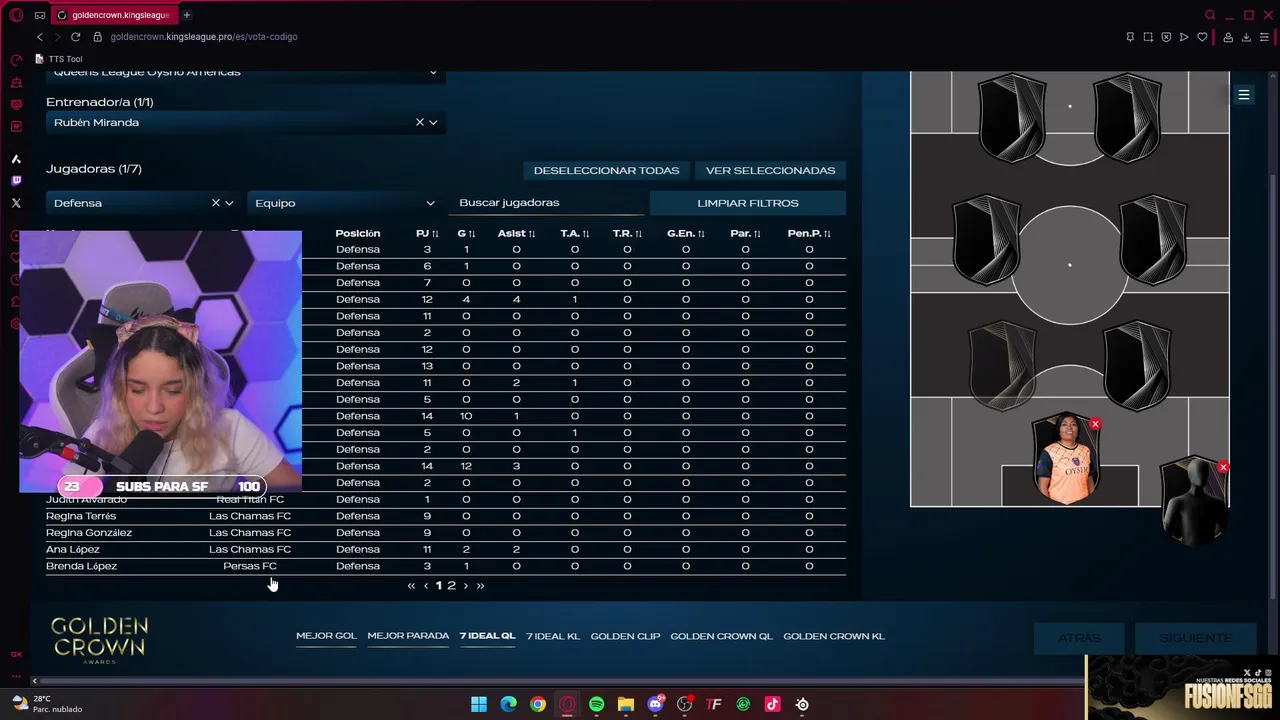This screenshot has height=720, width=1280.
Task: Click VER SELECCIONADAS button
Action: pos(770,170)
